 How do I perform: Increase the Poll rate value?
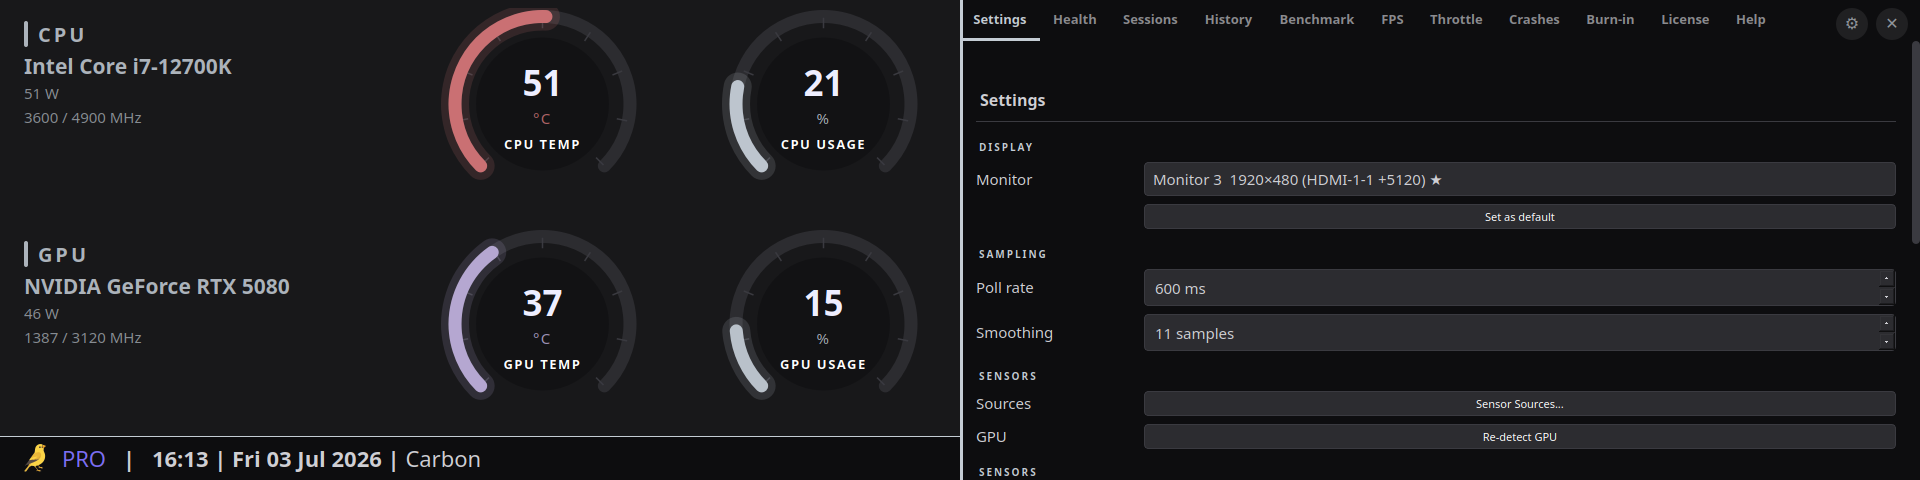(1886, 279)
